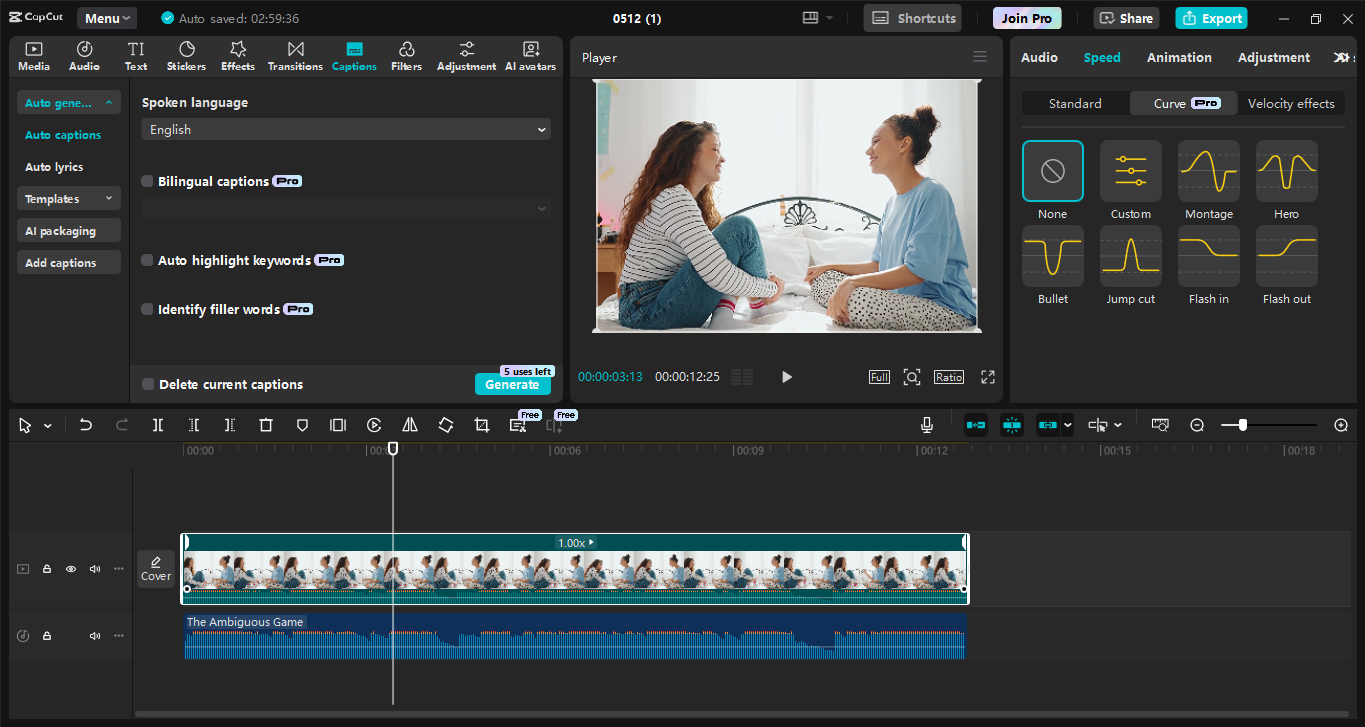
Task: Enable Identify filler words
Action: (147, 308)
